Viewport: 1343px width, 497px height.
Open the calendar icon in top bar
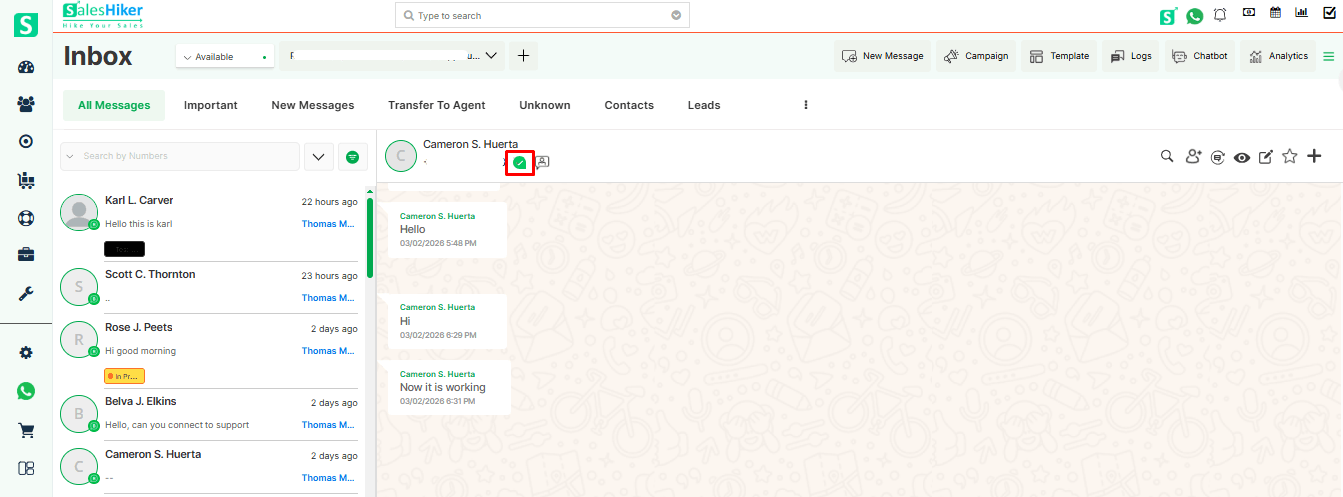(x=1275, y=13)
